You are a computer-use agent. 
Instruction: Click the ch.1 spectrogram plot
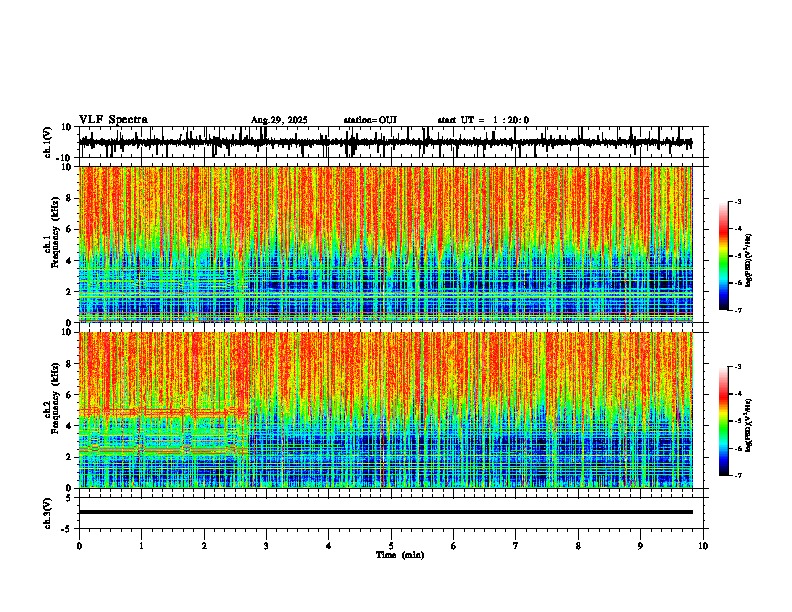(x=385, y=244)
